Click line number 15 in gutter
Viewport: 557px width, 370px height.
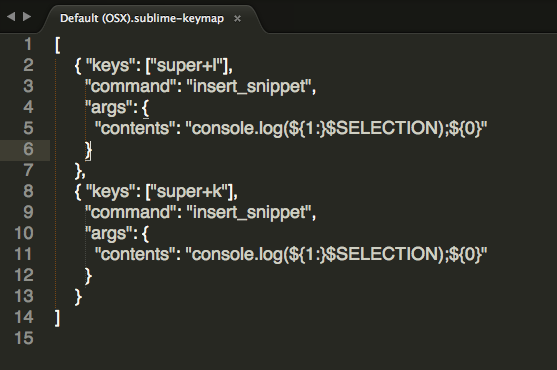point(24,338)
